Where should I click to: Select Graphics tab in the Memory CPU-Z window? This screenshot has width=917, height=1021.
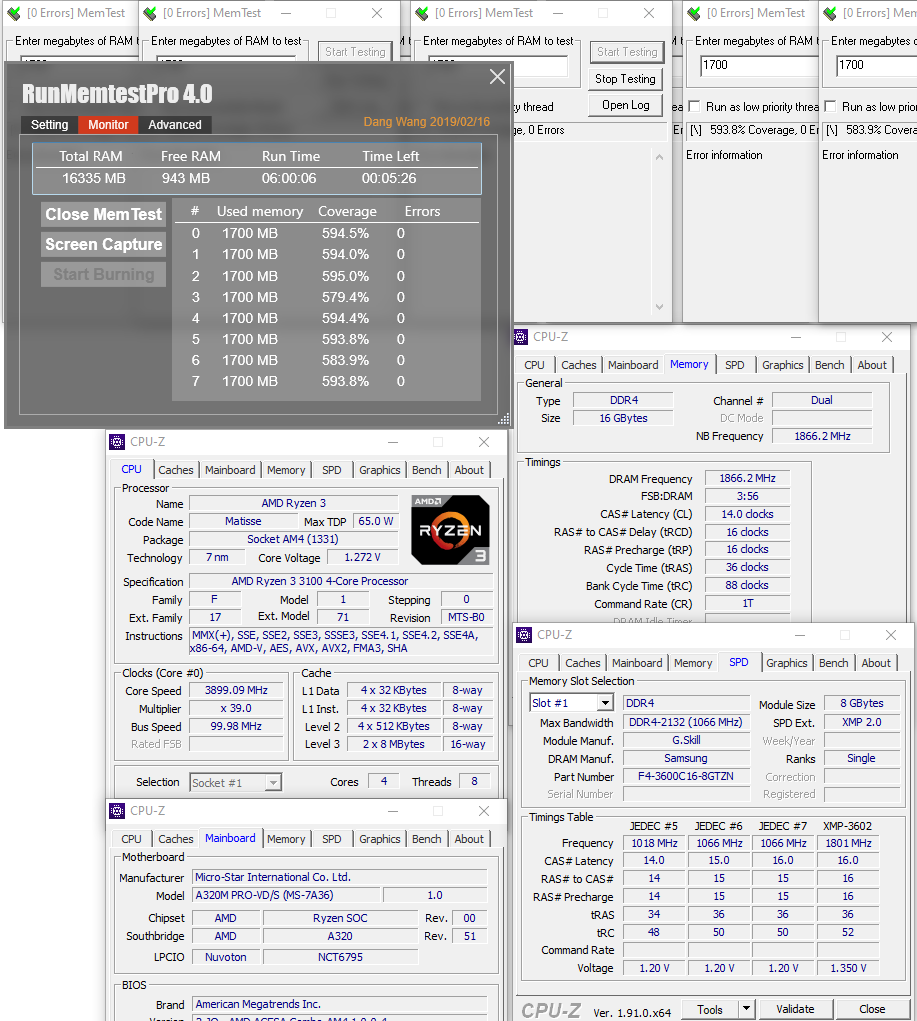(782, 365)
